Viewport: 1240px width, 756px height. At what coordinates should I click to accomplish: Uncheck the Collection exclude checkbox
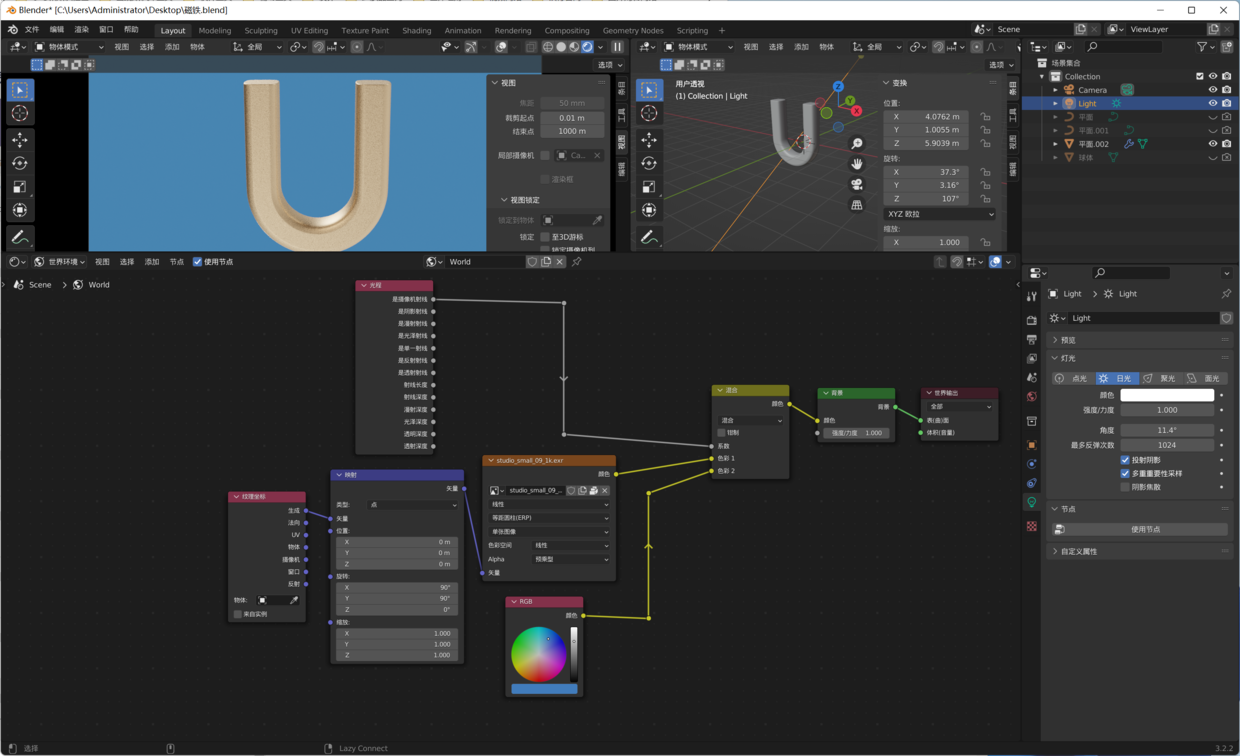pos(1200,76)
